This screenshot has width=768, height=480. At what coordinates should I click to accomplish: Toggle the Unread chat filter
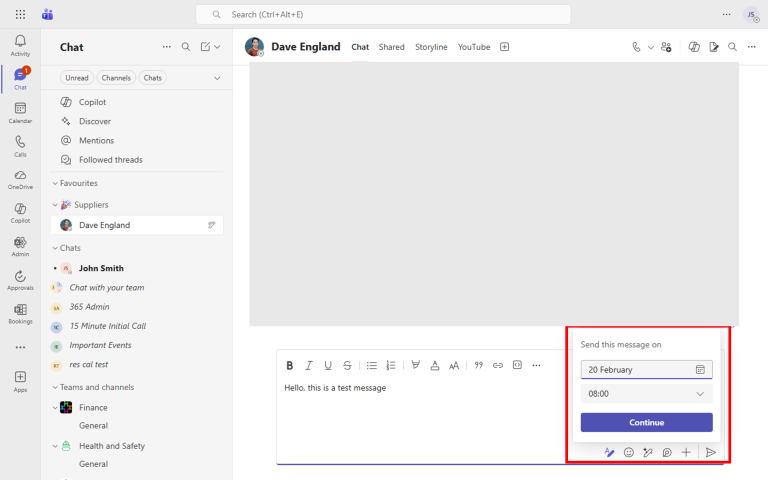(76, 78)
